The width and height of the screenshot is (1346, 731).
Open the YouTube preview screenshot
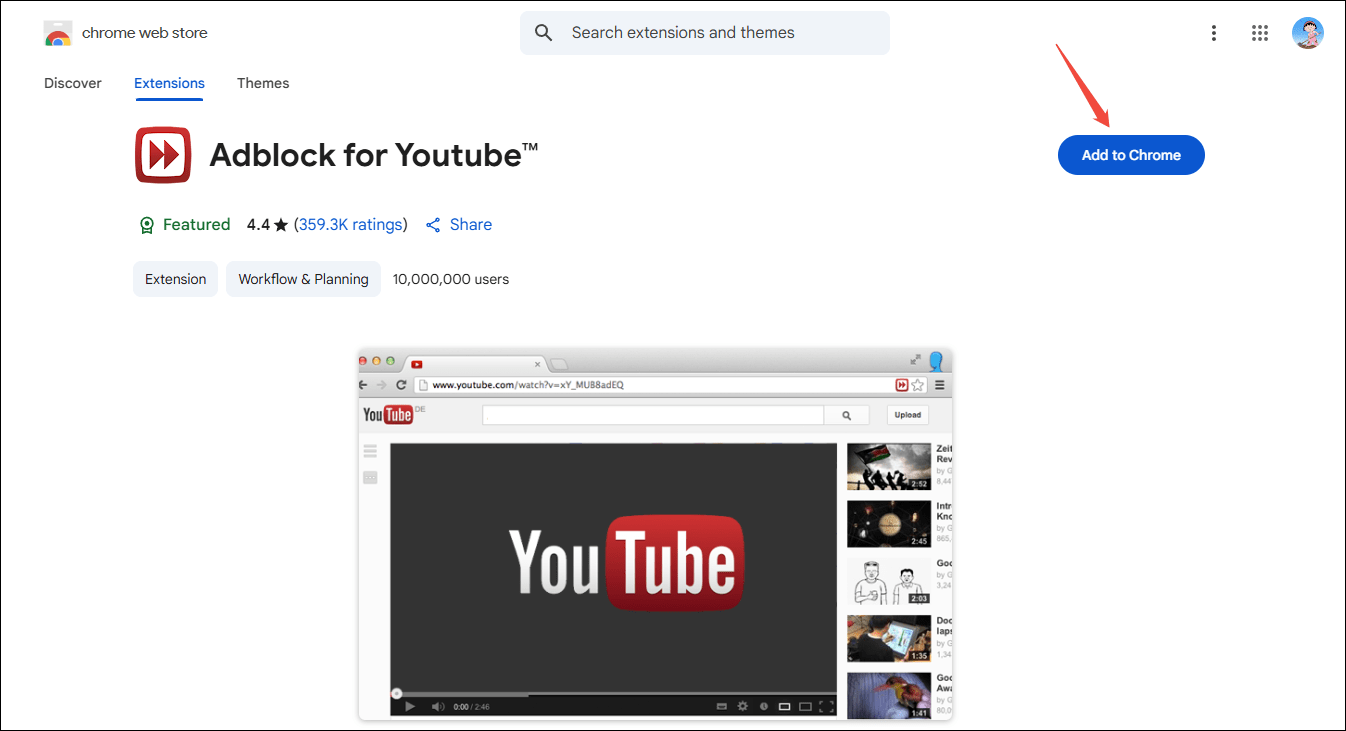(x=655, y=534)
